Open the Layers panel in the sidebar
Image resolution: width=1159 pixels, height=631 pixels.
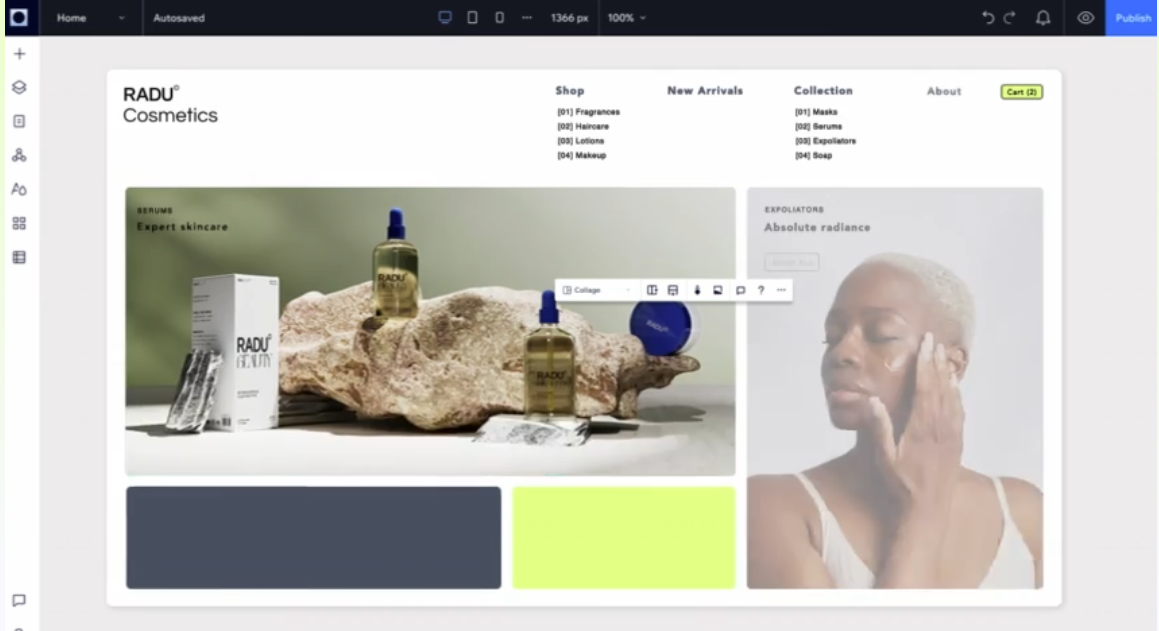19,86
